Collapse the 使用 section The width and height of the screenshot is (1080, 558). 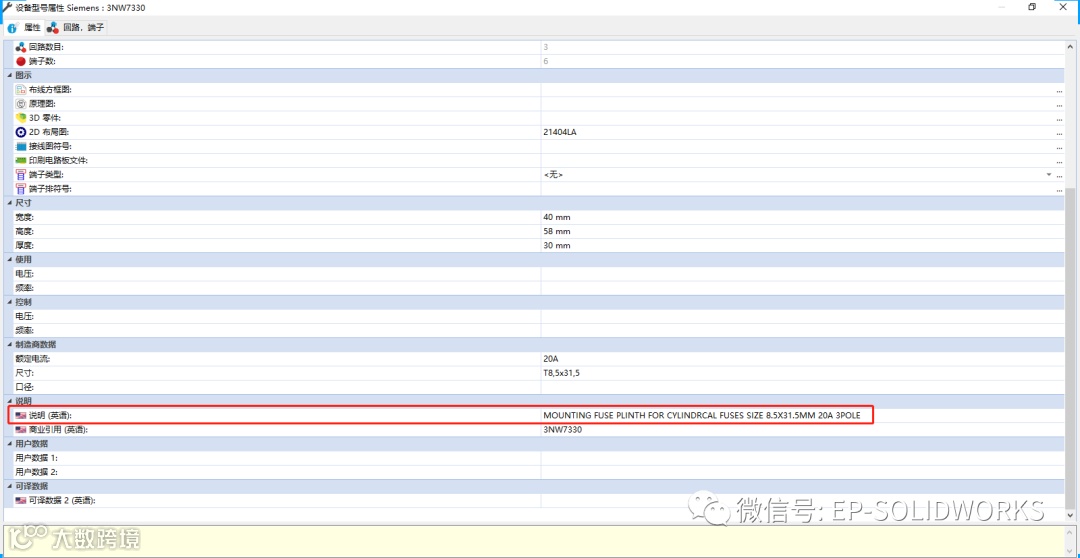coord(10,260)
